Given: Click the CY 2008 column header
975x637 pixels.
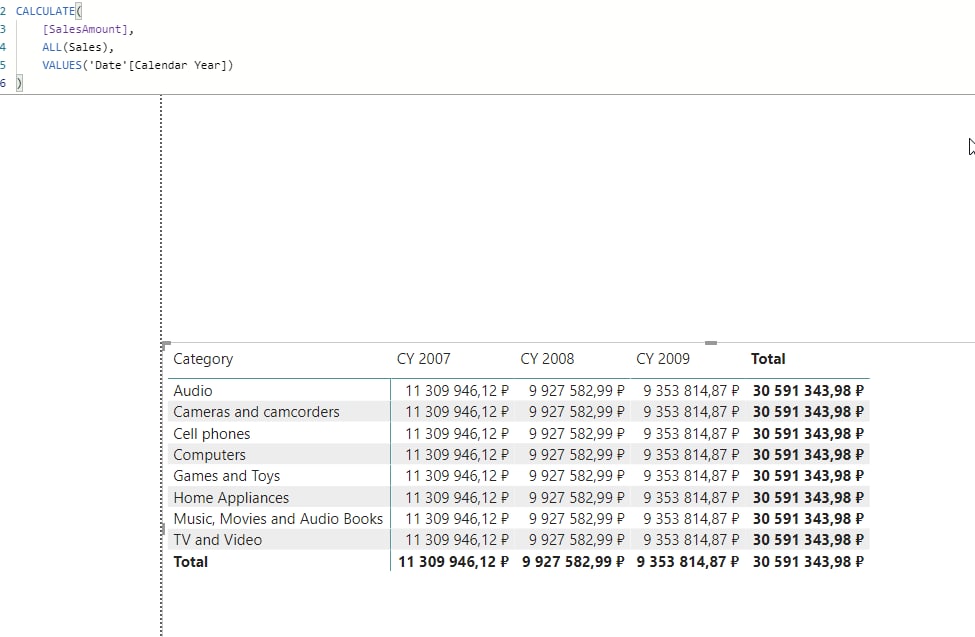Looking at the screenshot, I should point(547,359).
